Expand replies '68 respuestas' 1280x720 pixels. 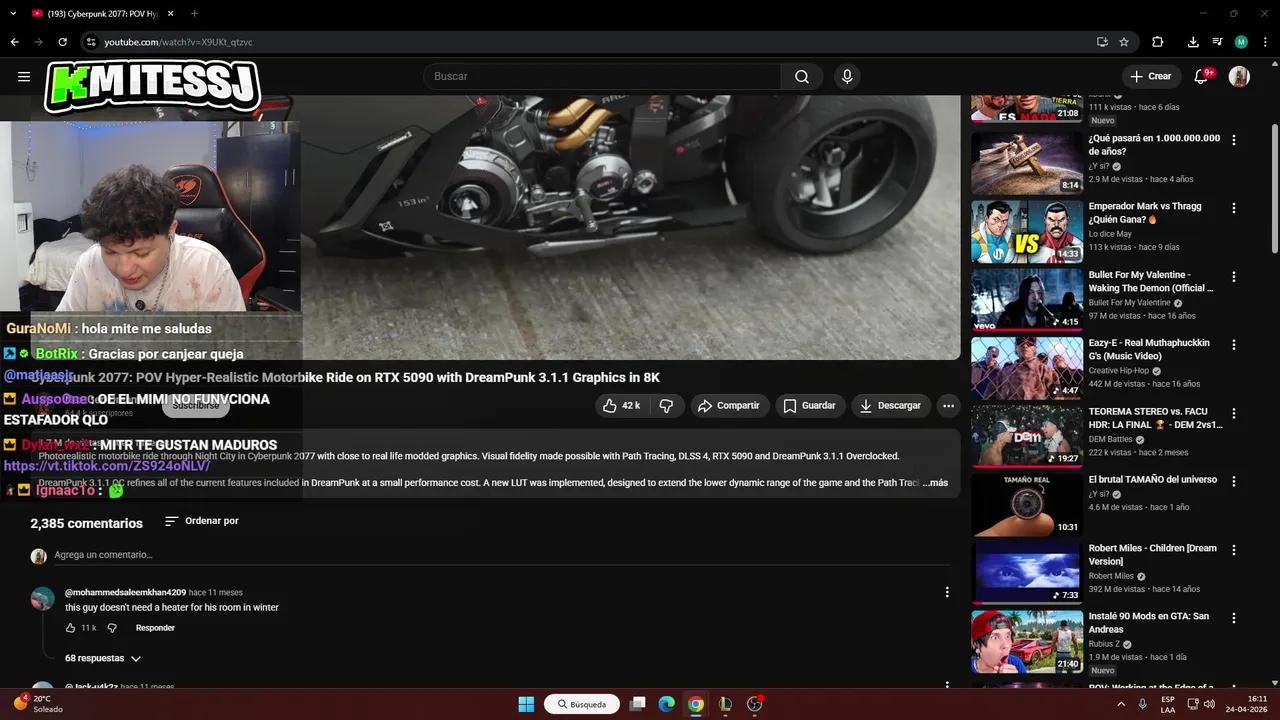pyautogui.click(x=103, y=658)
